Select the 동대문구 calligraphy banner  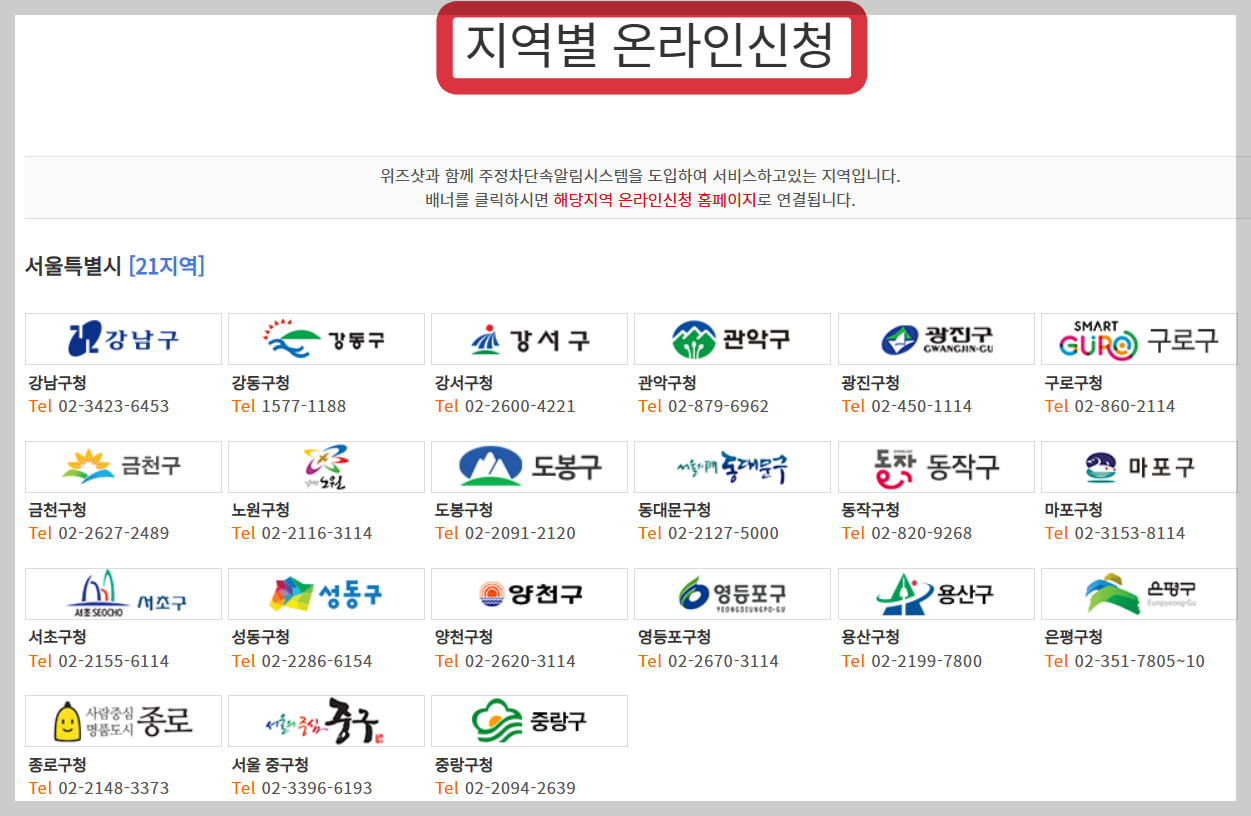click(x=732, y=467)
